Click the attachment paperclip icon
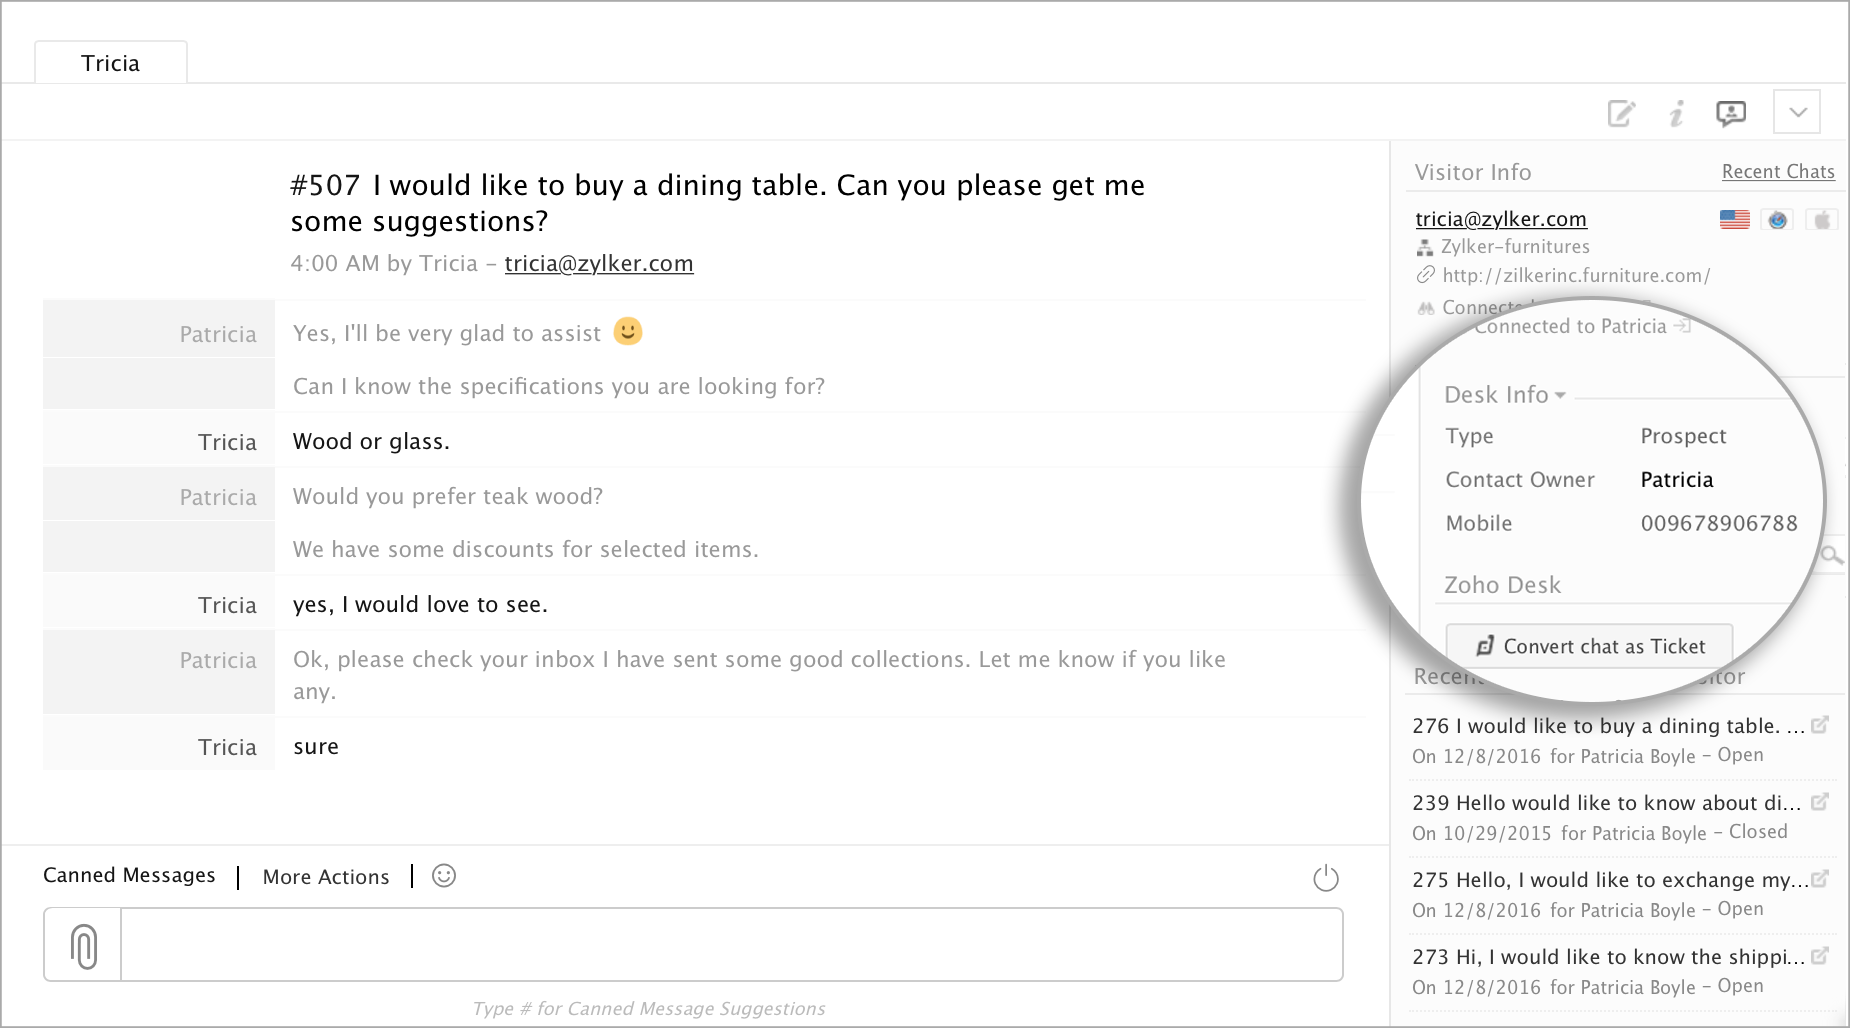The width and height of the screenshot is (1850, 1028). coord(84,945)
